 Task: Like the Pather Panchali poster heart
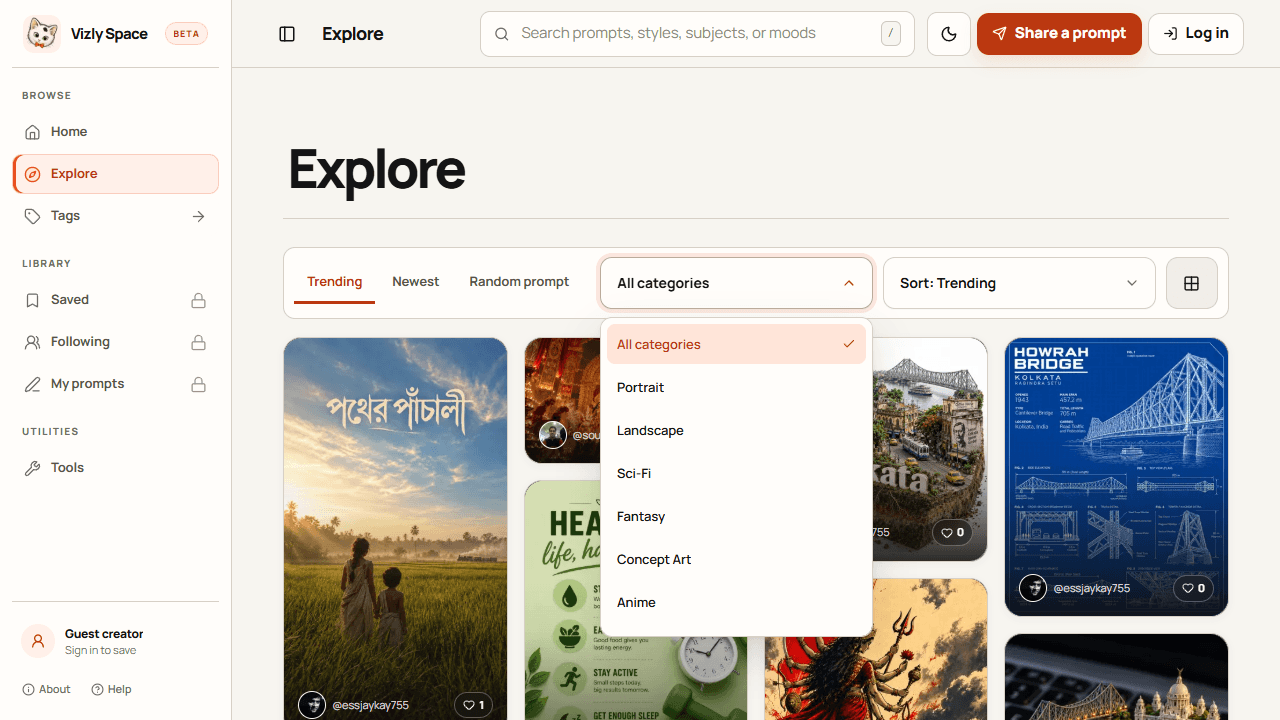tap(473, 705)
